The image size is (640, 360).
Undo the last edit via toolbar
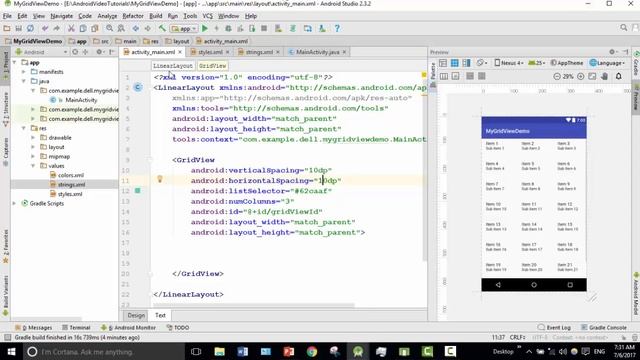pos(45,29)
